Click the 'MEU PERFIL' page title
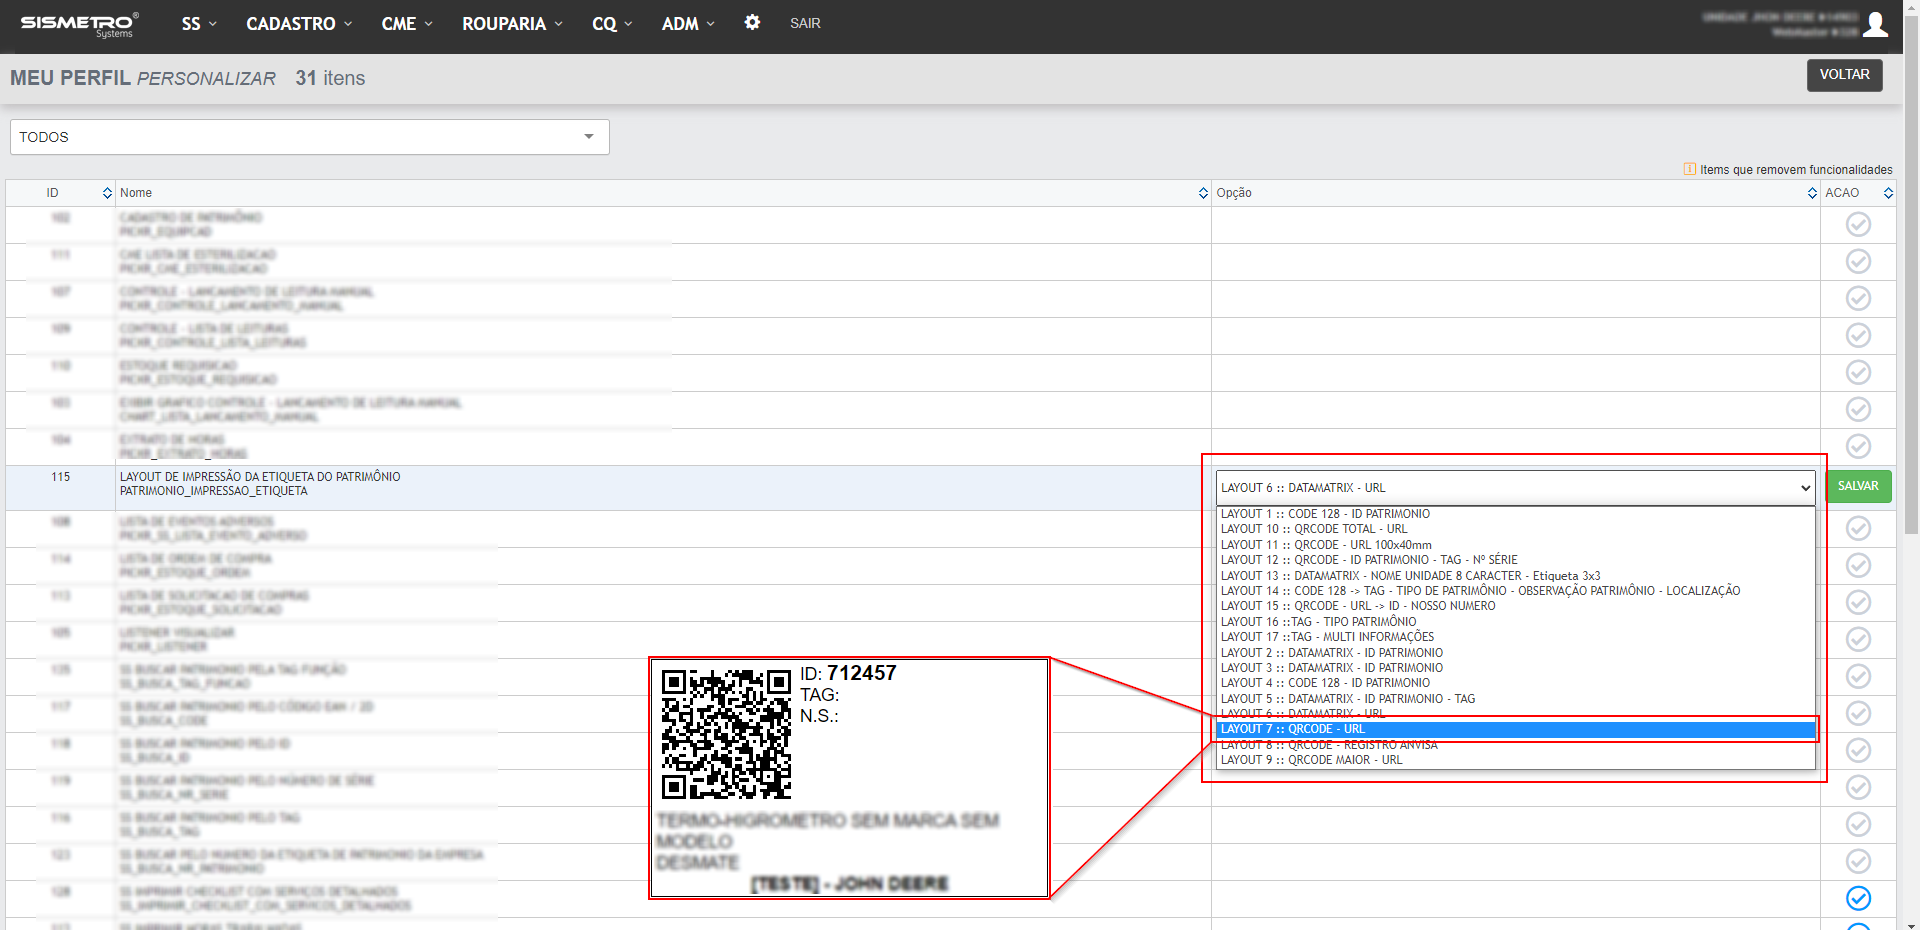1920x930 pixels. coord(70,78)
